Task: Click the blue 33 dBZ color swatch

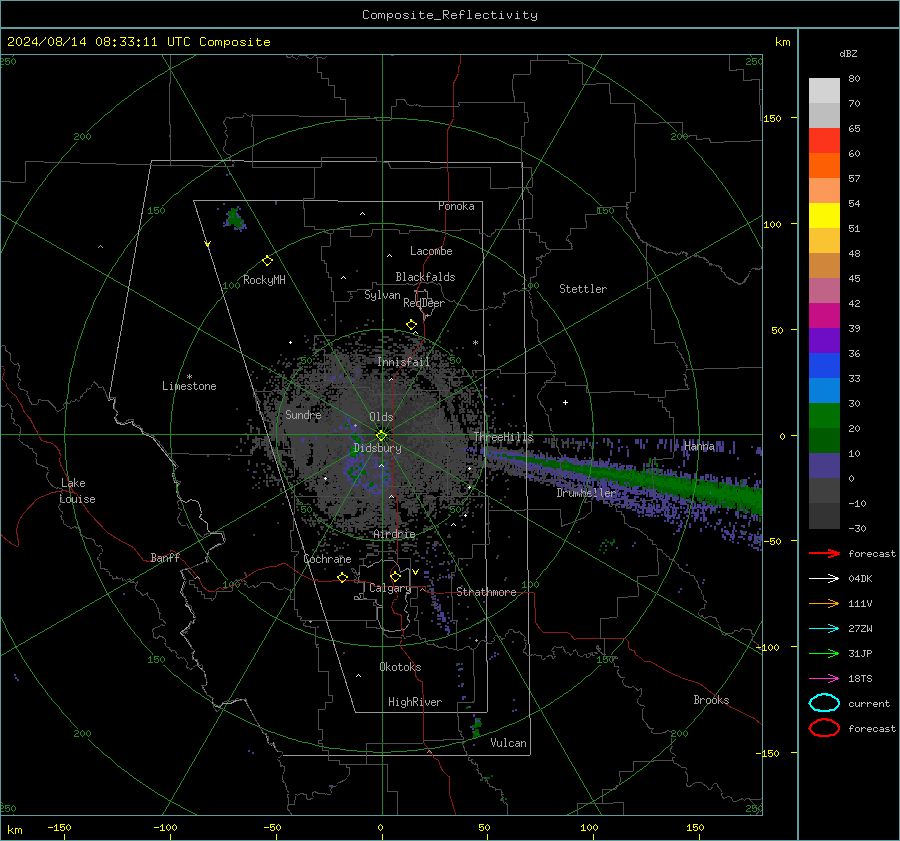Action: point(824,366)
